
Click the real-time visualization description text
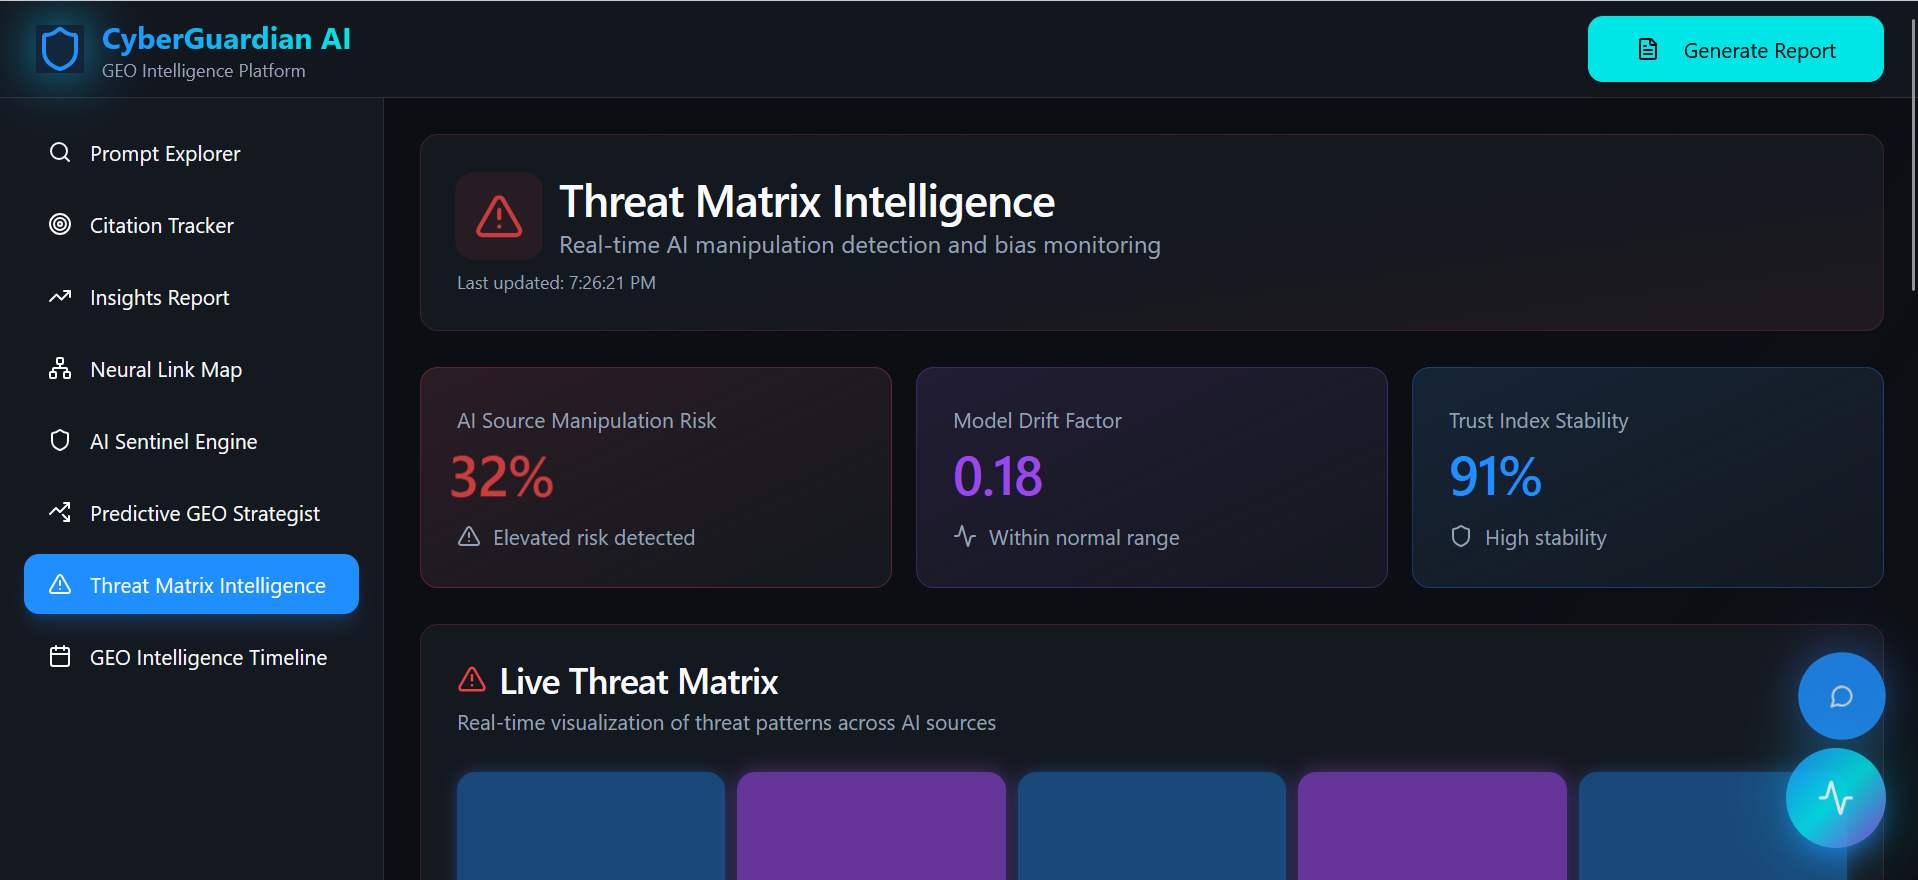726,722
